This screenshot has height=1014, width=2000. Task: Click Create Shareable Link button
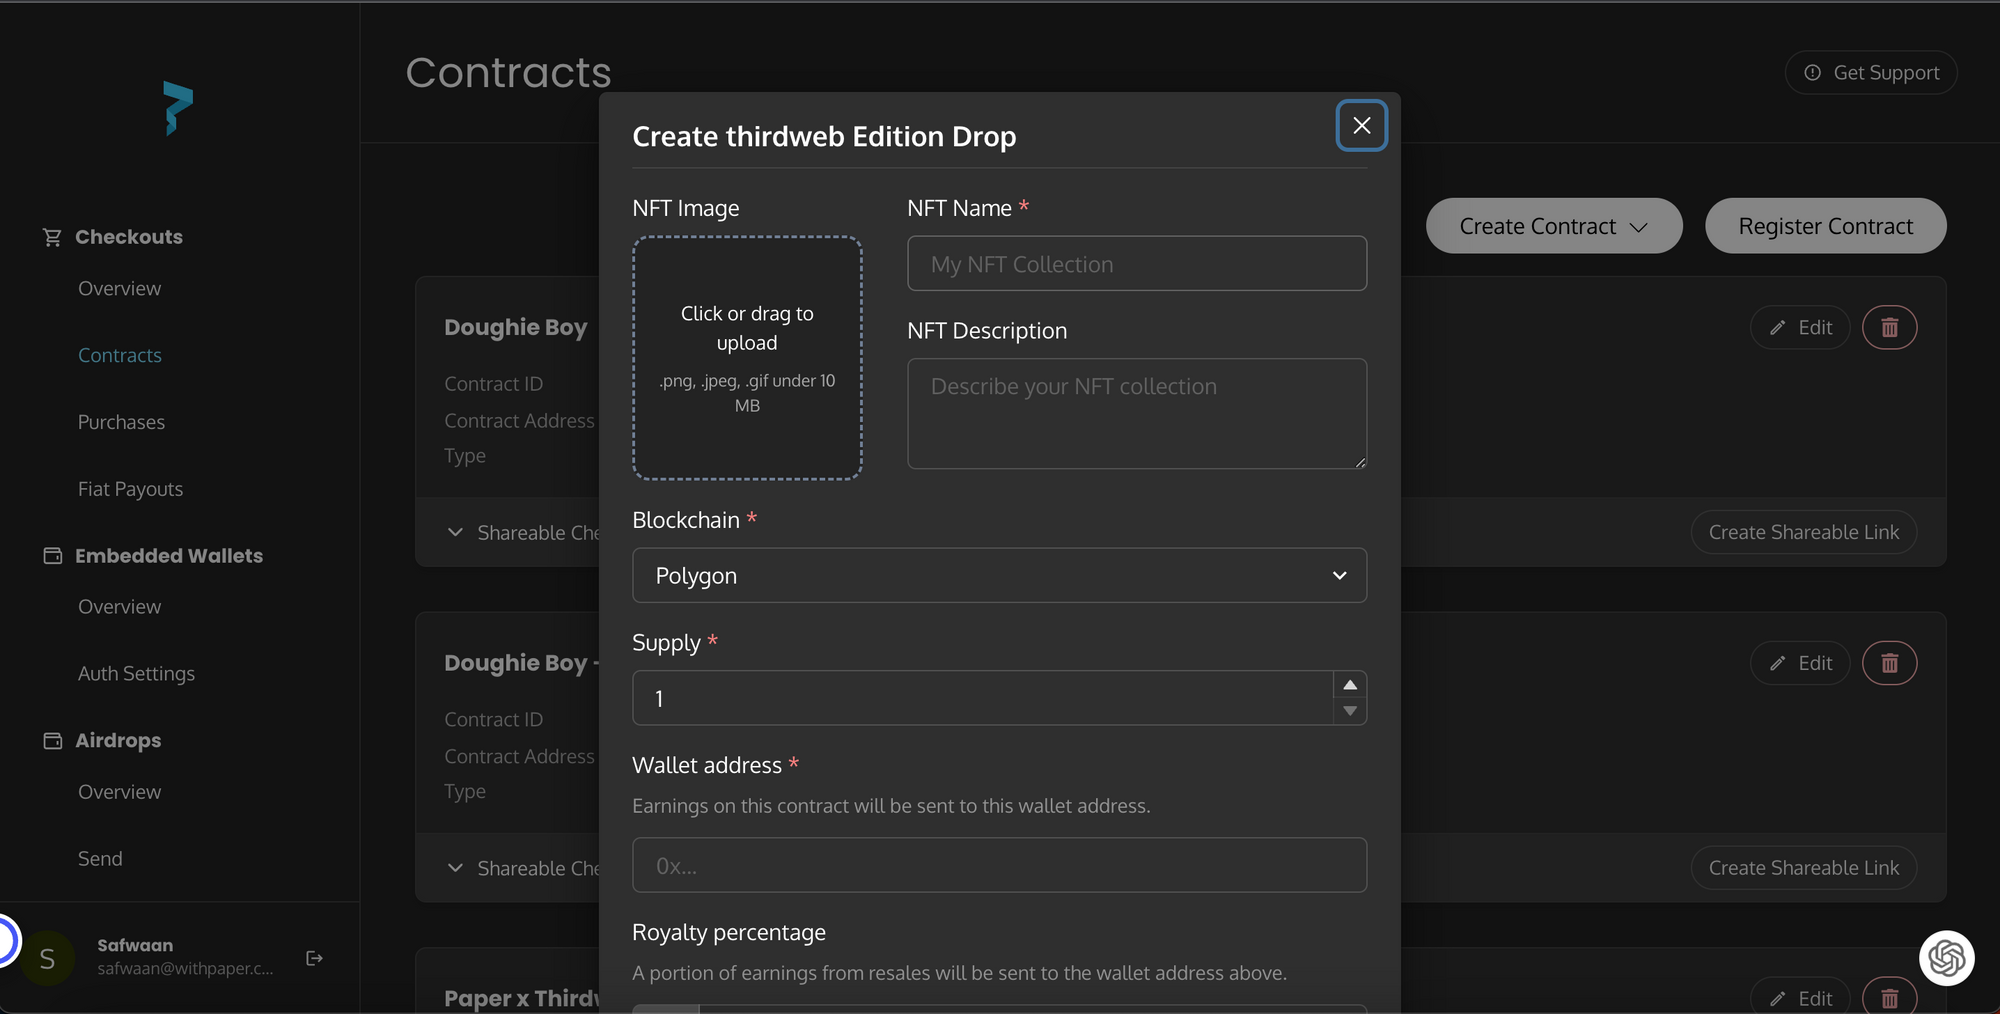click(x=1803, y=531)
